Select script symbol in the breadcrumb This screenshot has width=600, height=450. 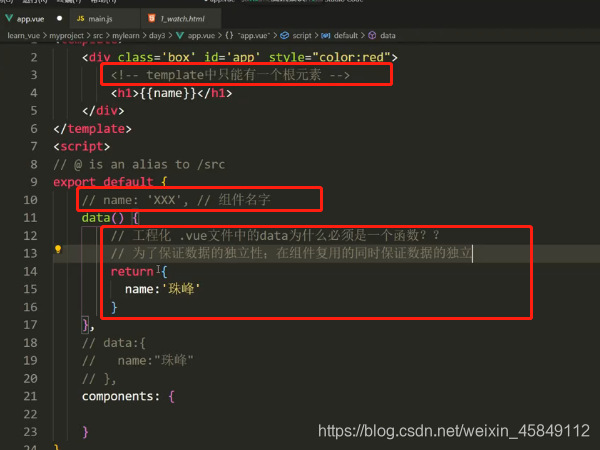pos(302,36)
